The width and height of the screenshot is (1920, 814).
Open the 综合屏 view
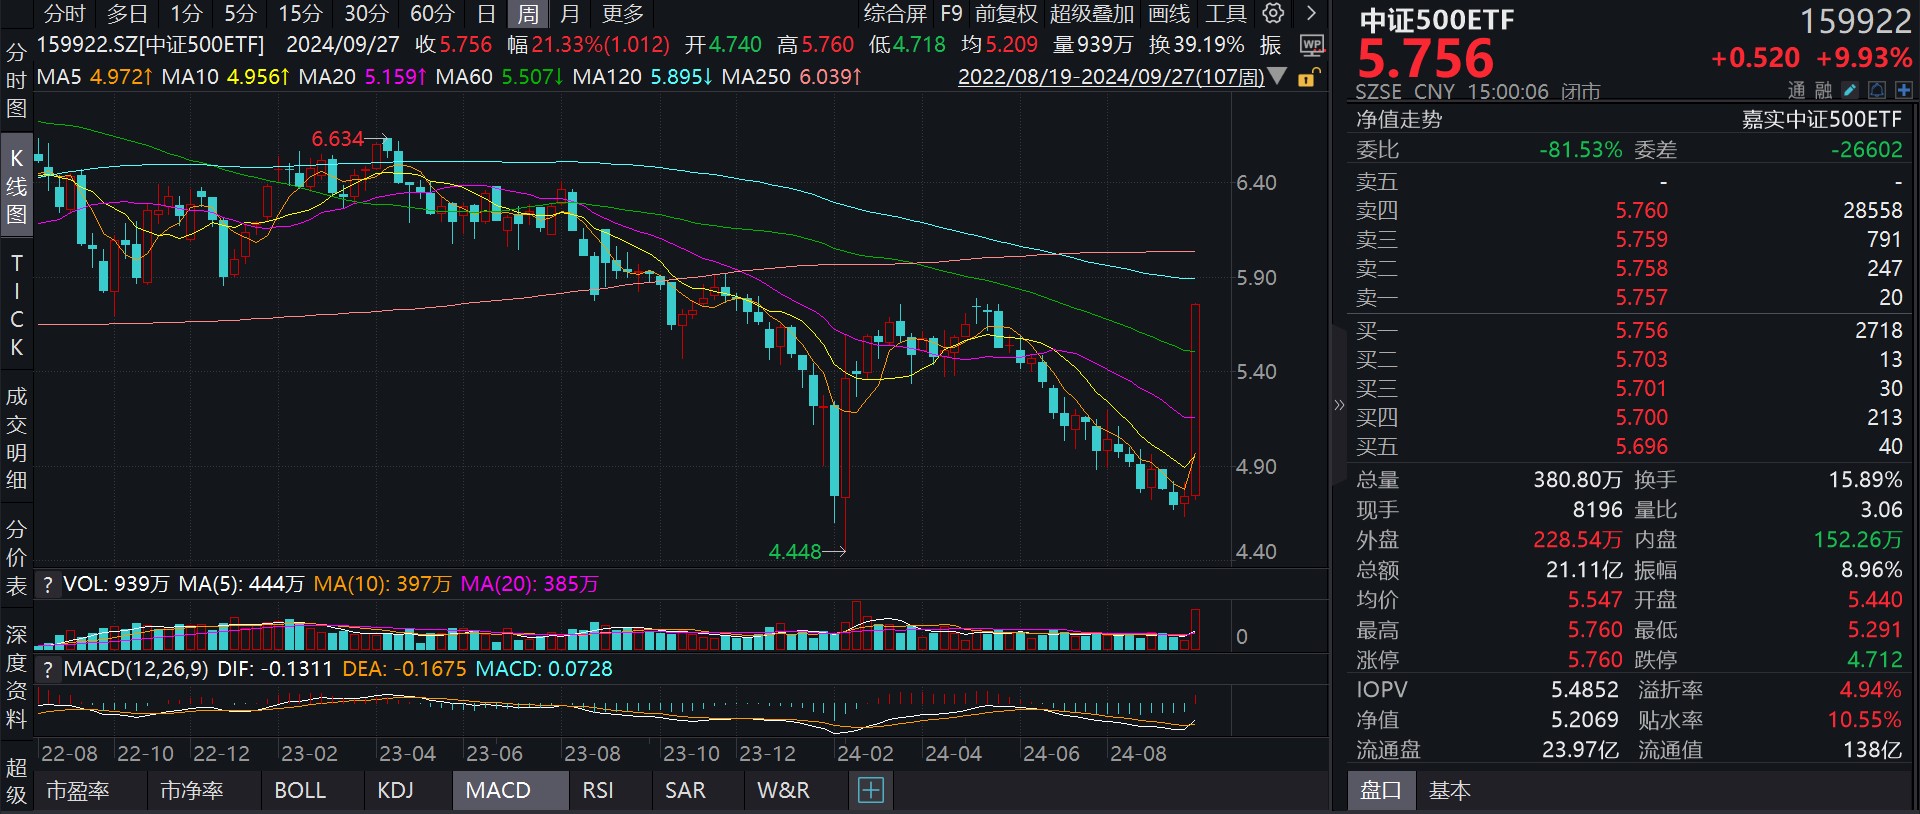point(895,14)
